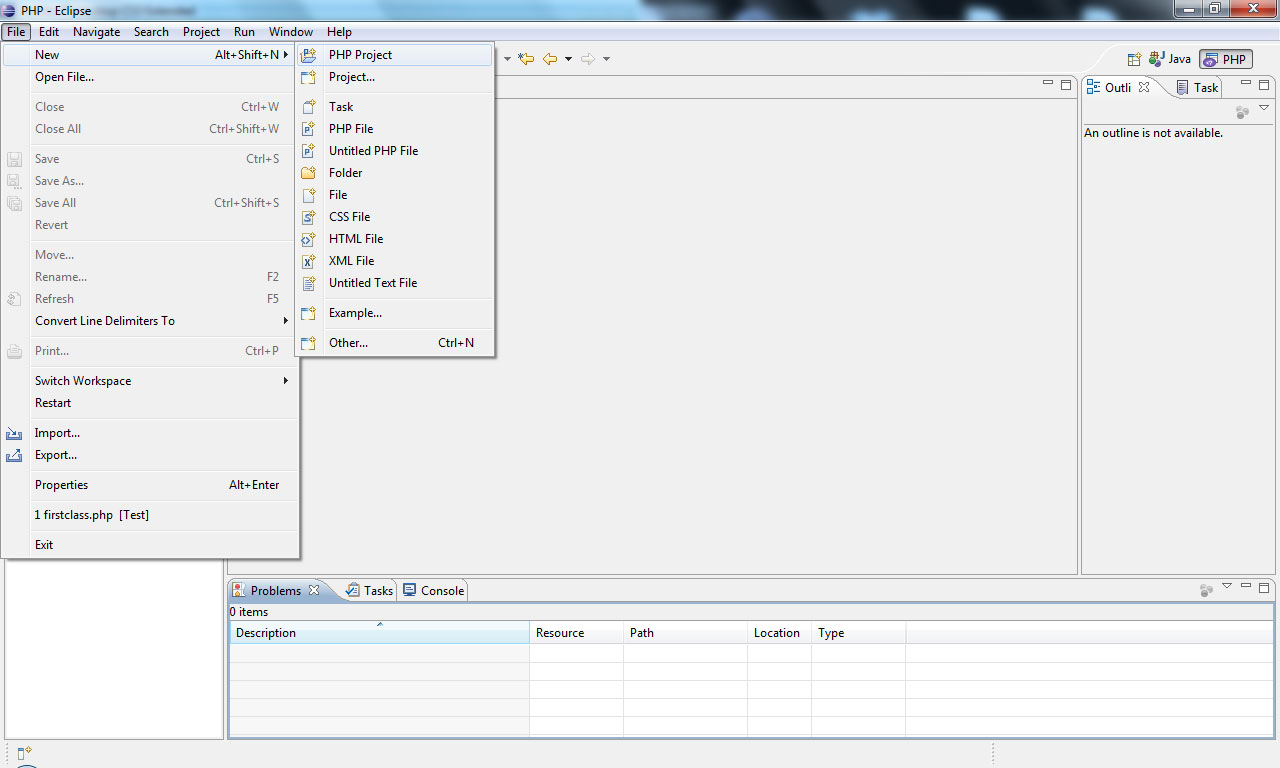
Task: Click the blank File icon in submenu
Action: pos(309,195)
